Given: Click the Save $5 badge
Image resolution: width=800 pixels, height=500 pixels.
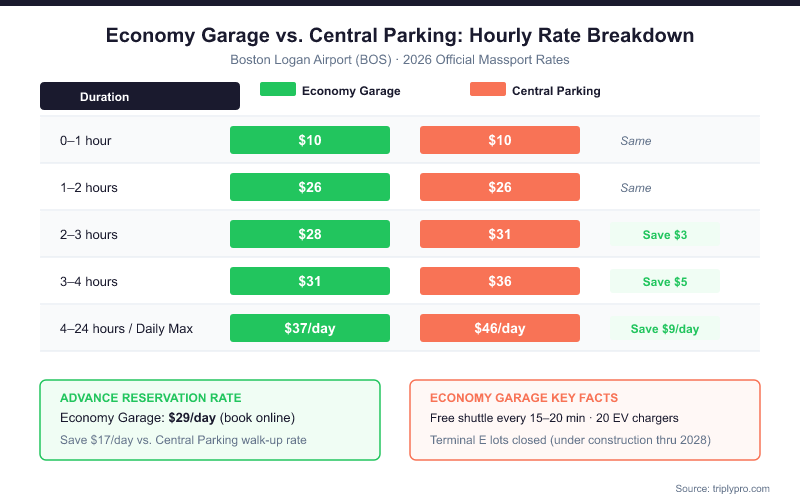Looking at the screenshot, I should (664, 281).
